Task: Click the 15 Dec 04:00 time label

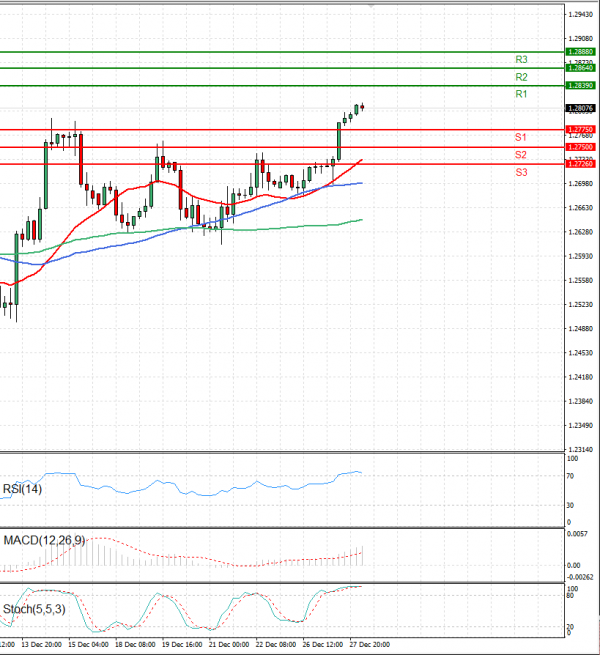Action: pos(88,645)
